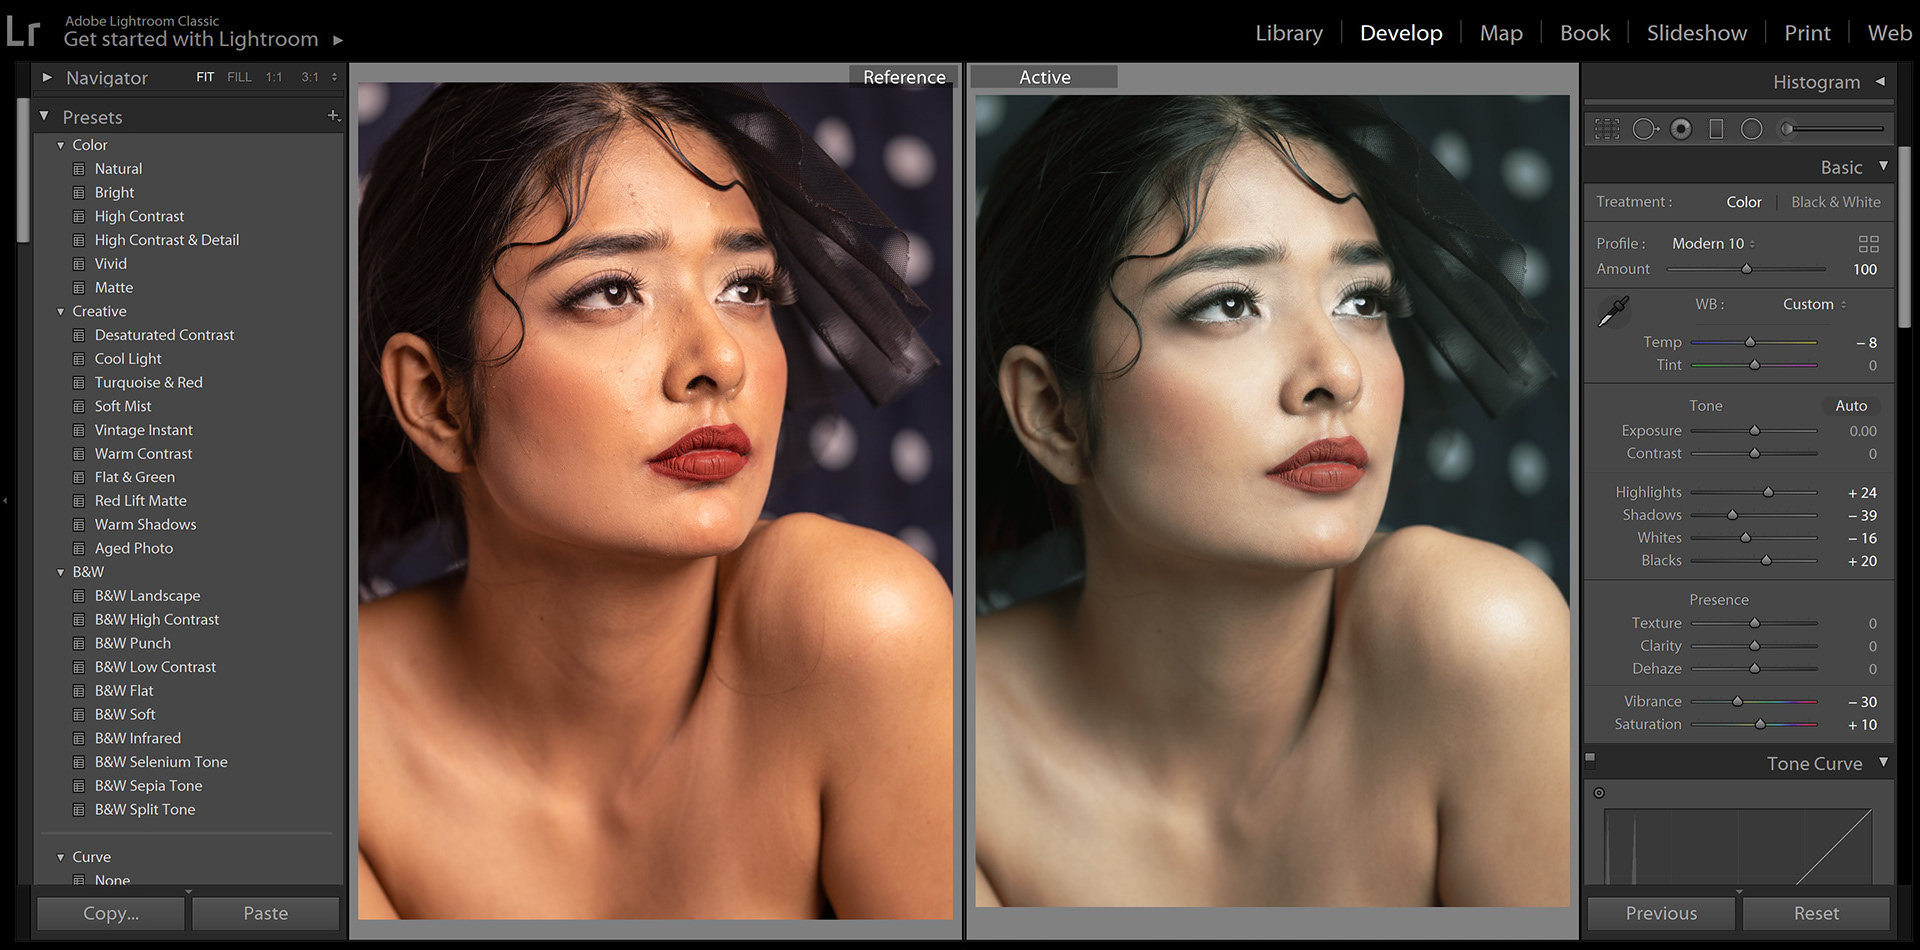Viewport: 1920px width, 950px height.
Task: Click the Lightroom Lr logo
Action: tap(23, 31)
